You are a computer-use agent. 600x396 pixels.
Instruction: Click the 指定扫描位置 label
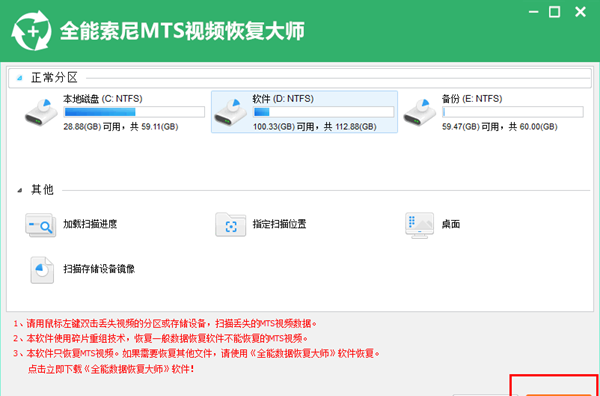(x=279, y=224)
